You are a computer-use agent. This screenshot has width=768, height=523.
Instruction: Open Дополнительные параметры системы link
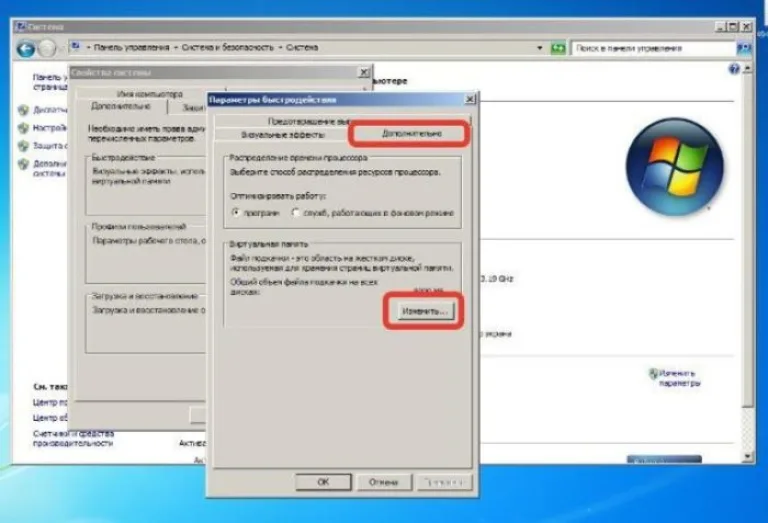point(50,168)
